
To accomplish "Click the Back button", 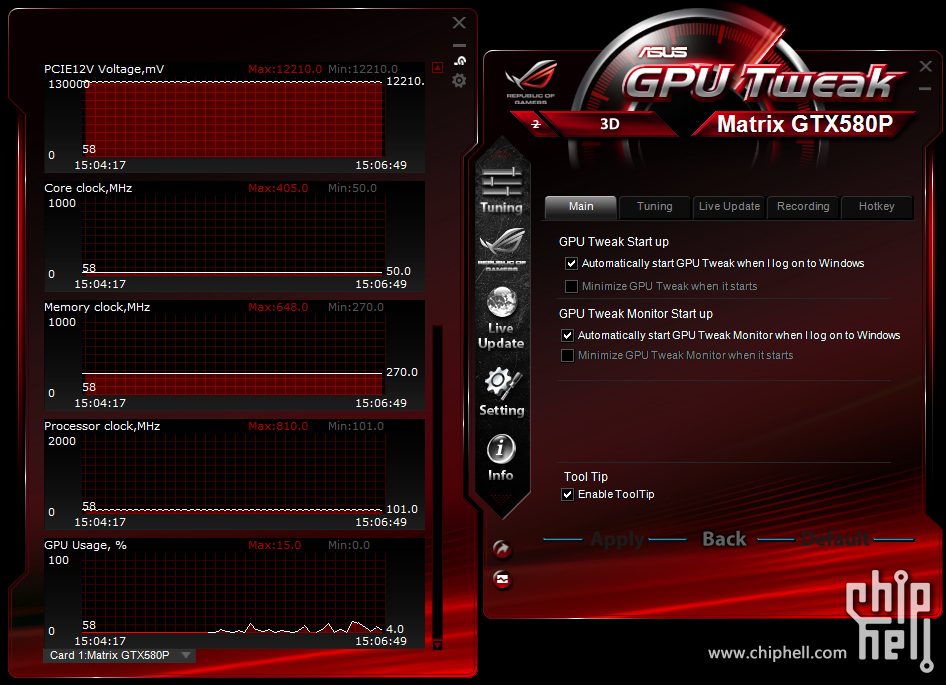I will pyautogui.click(x=724, y=539).
